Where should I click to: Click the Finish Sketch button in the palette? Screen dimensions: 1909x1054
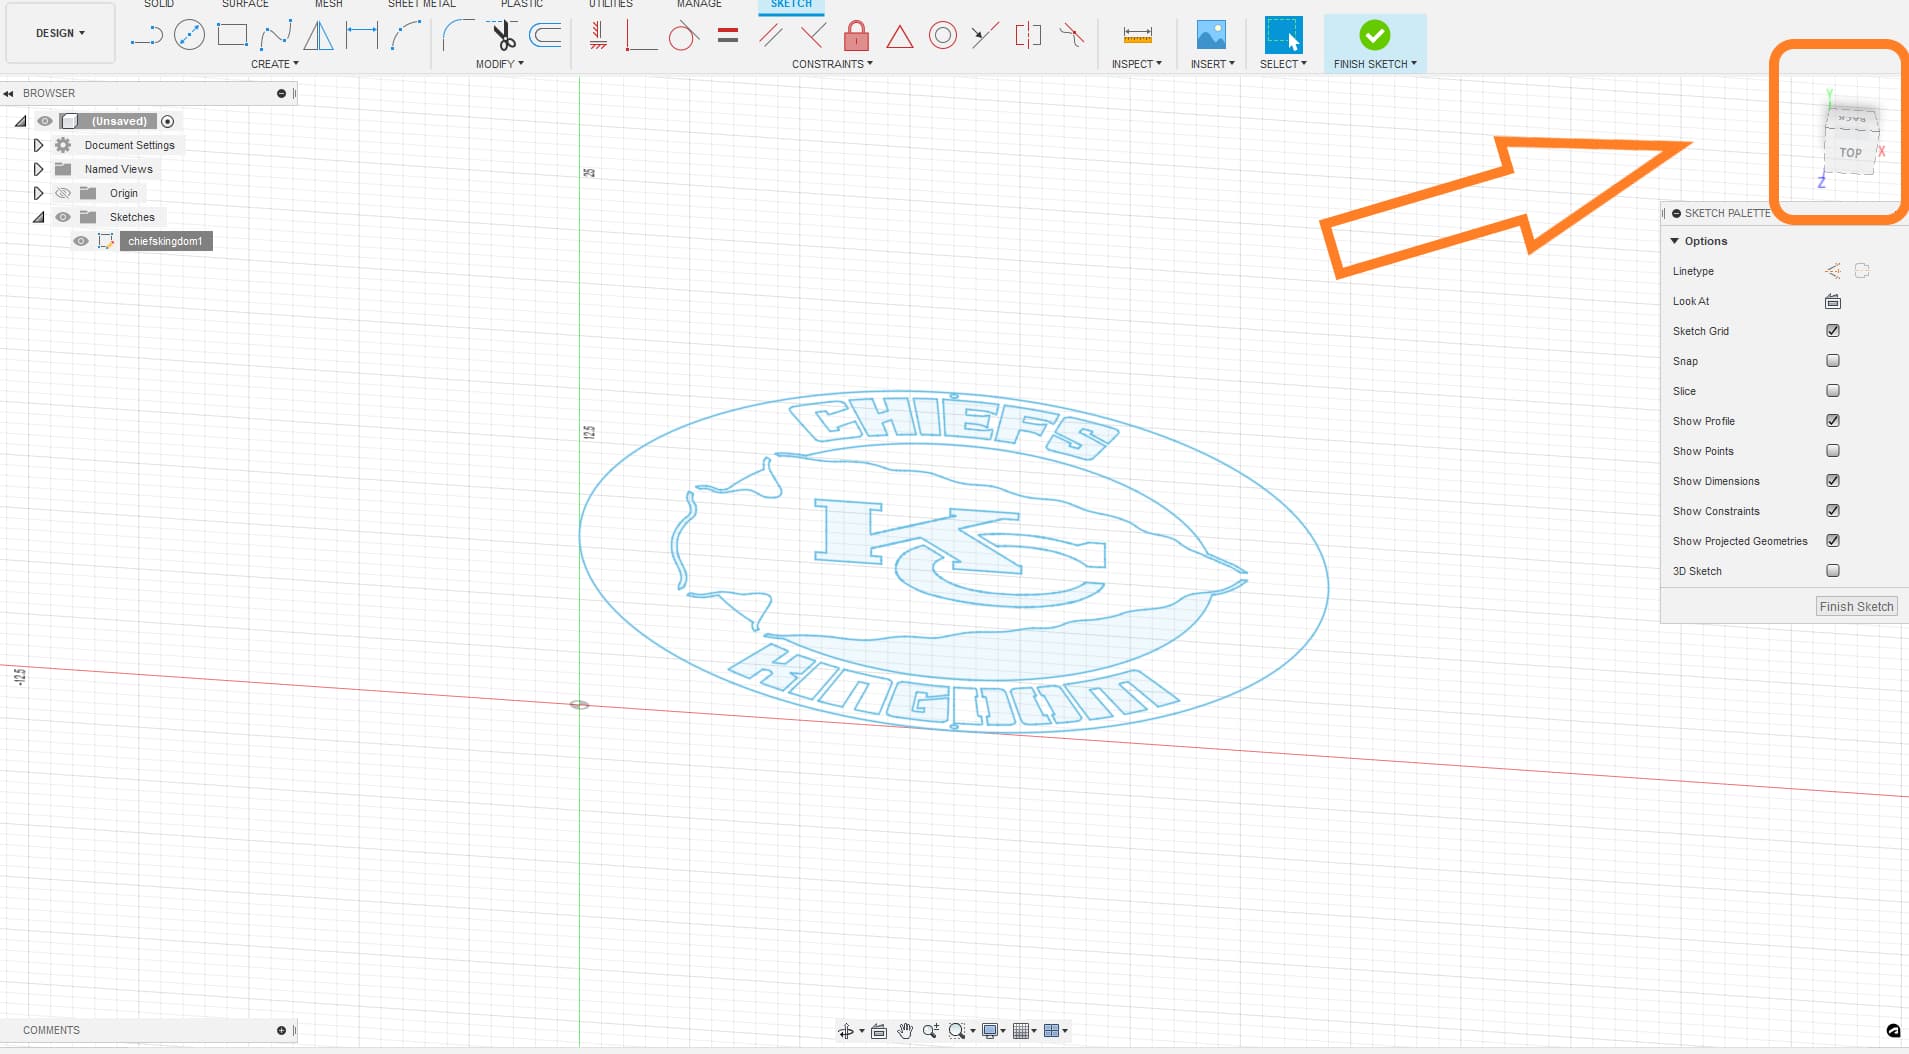tap(1856, 607)
